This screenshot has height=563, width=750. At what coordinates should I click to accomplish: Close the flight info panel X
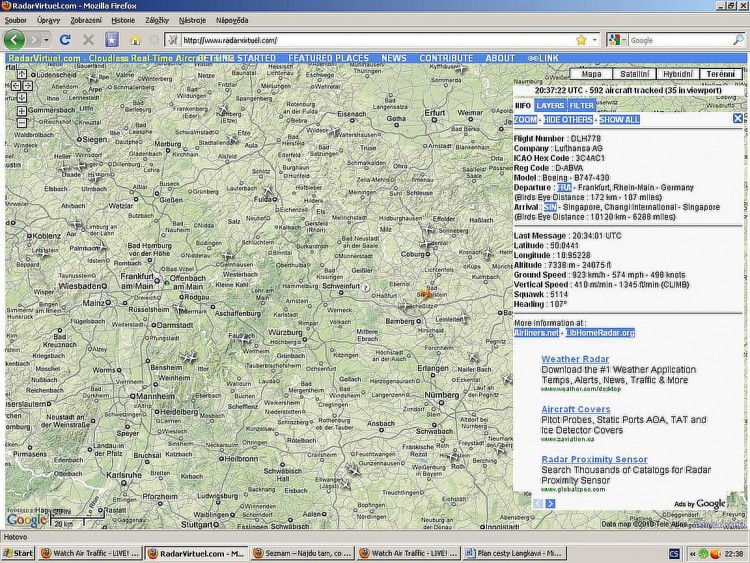[x=738, y=118]
